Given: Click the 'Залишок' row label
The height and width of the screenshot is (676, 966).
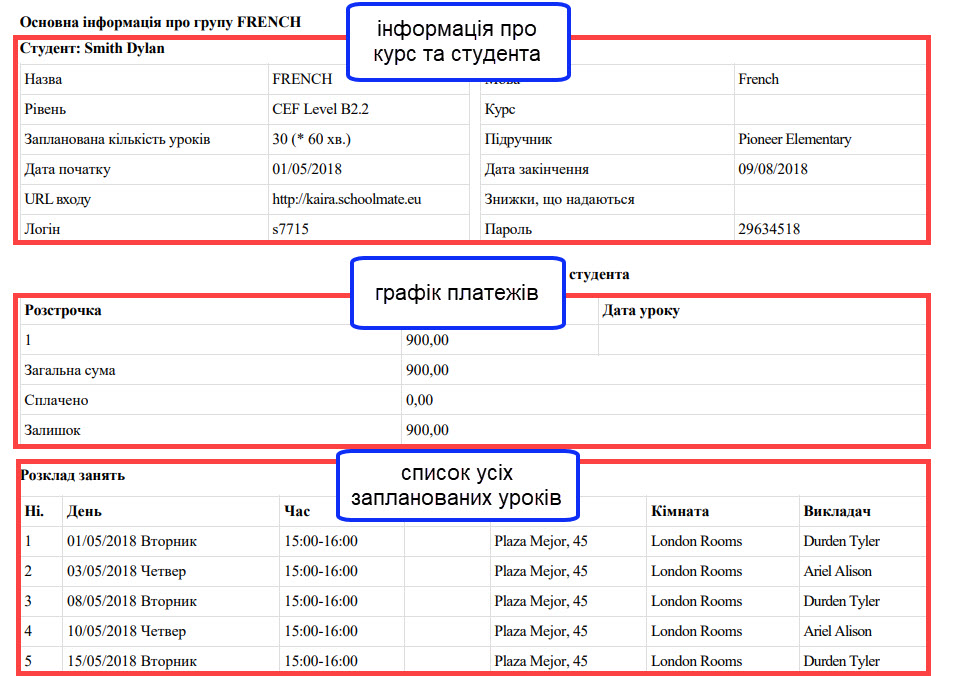Looking at the screenshot, I should point(52,430).
